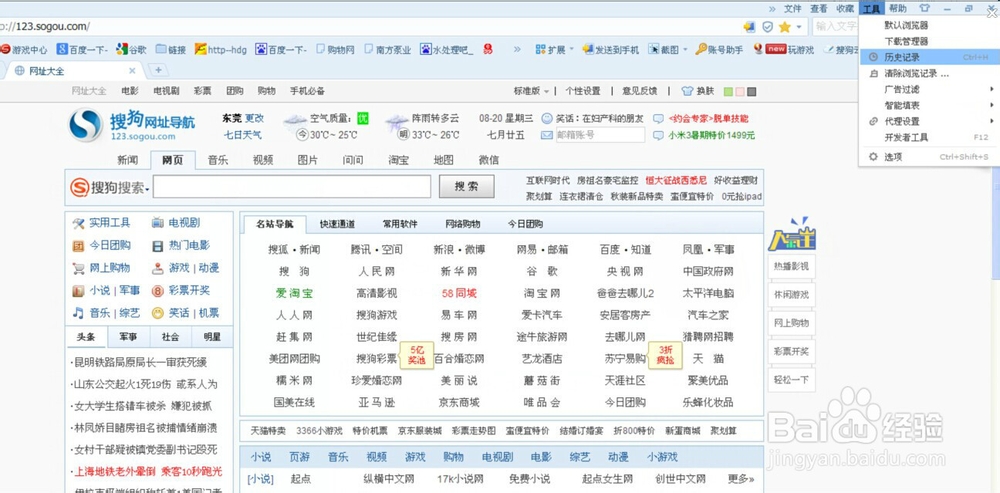This screenshot has width=1000, height=493.
Task: Open the 电视剧 sidebar category
Action: coord(176,223)
